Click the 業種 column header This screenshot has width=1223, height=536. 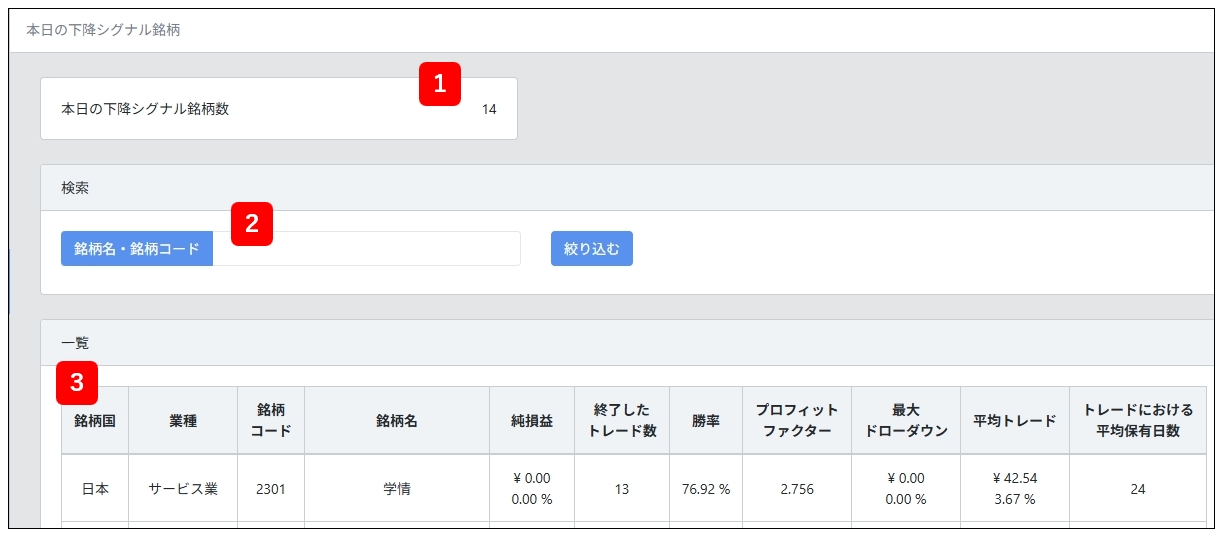(x=183, y=421)
